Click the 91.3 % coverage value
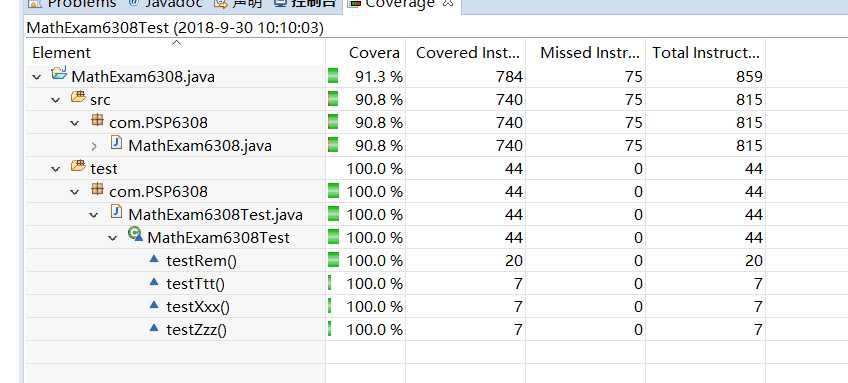 (x=379, y=77)
